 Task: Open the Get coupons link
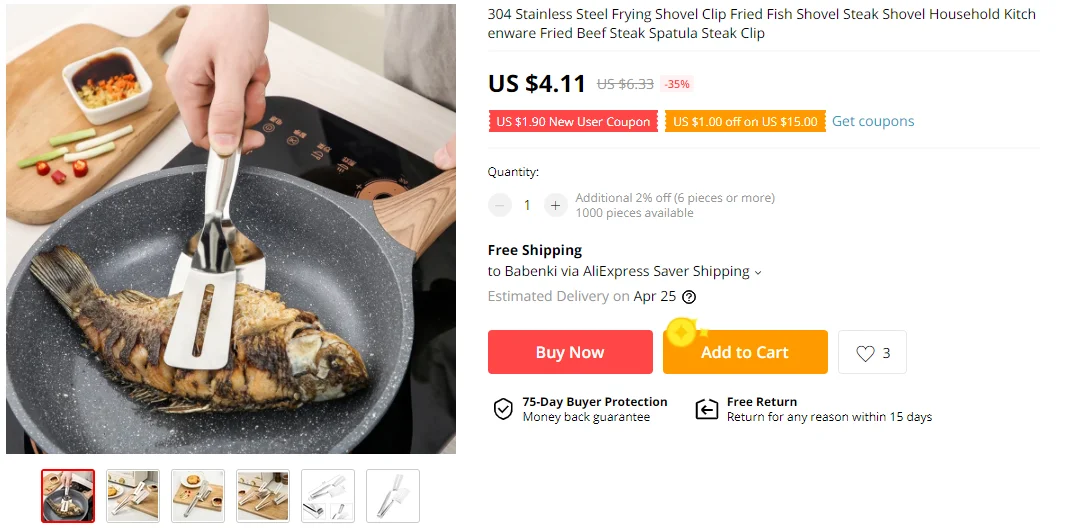pyautogui.click(x=873, y=121)
